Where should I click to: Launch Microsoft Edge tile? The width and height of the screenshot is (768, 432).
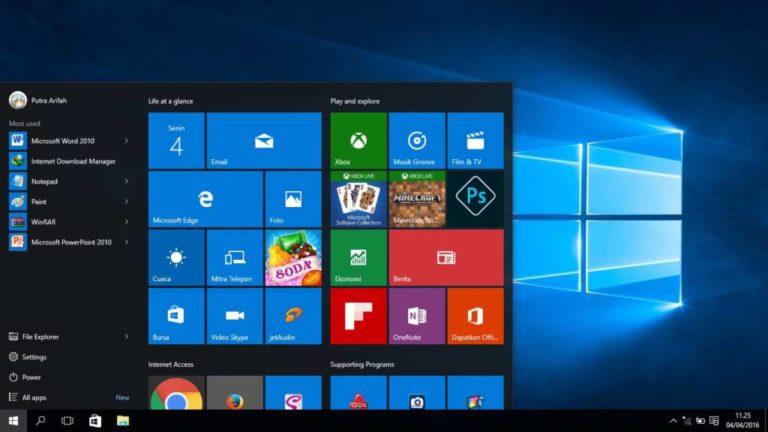[205, 199]
